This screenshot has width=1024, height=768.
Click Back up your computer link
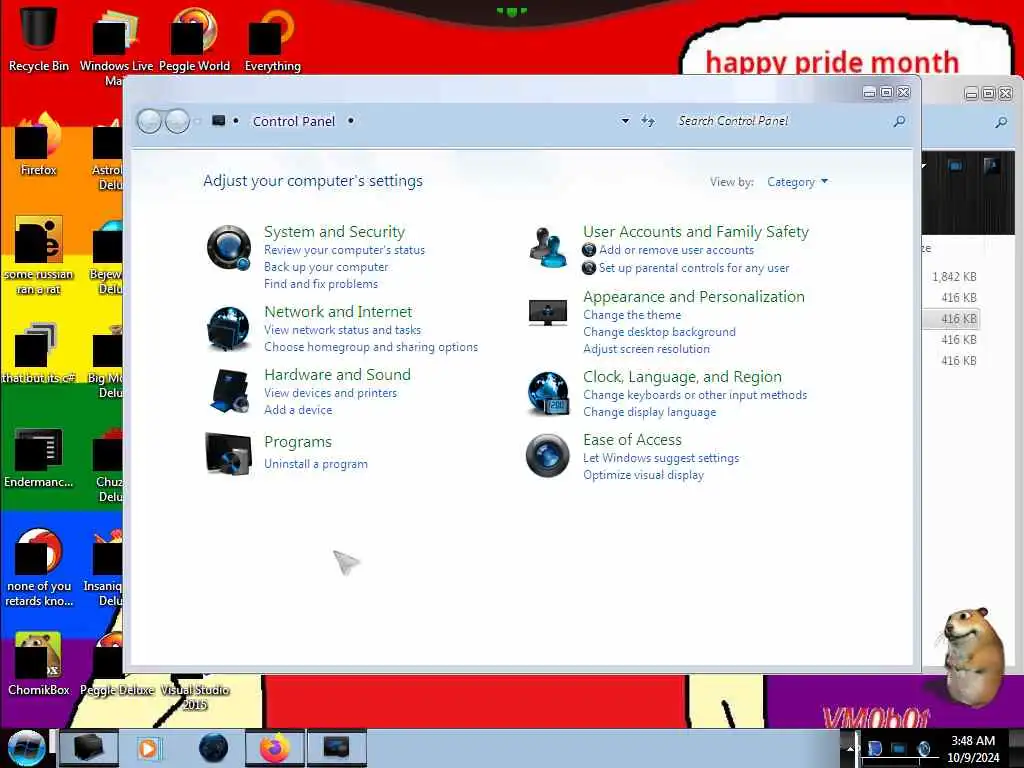tap(326, 267)
